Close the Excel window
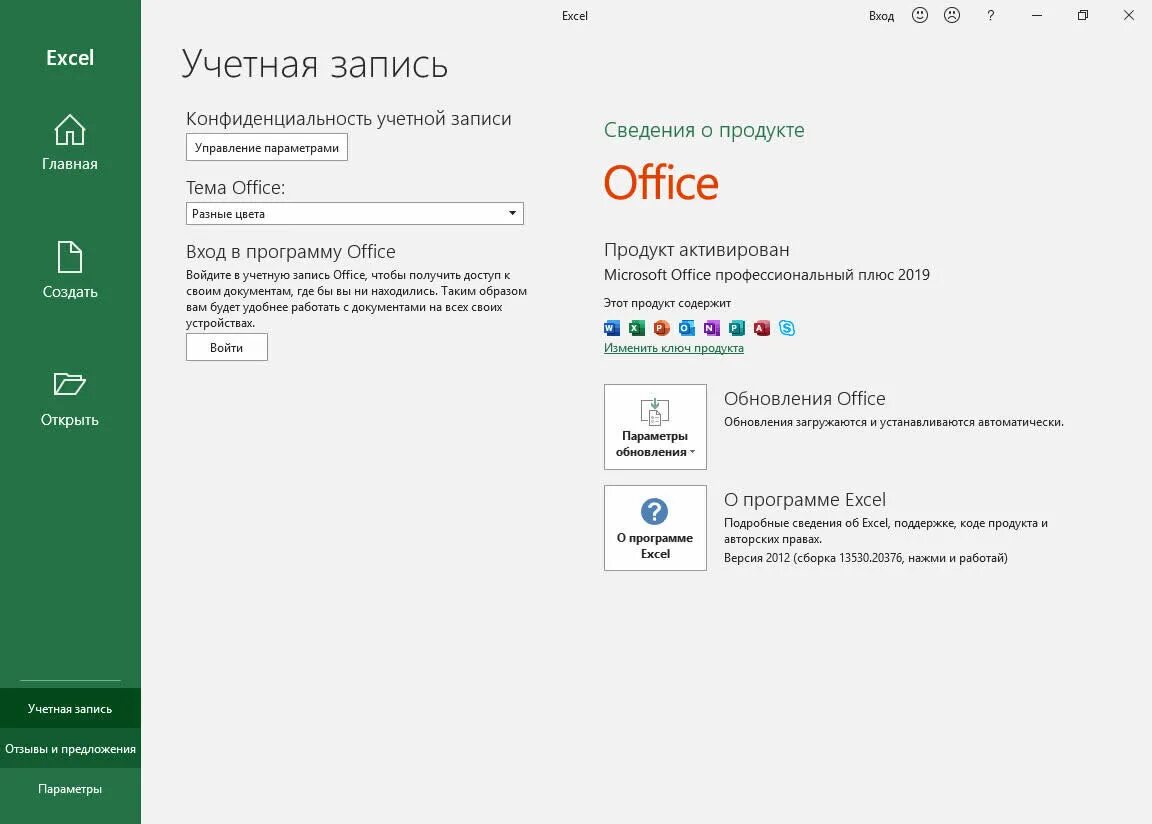 [1129, 15]
